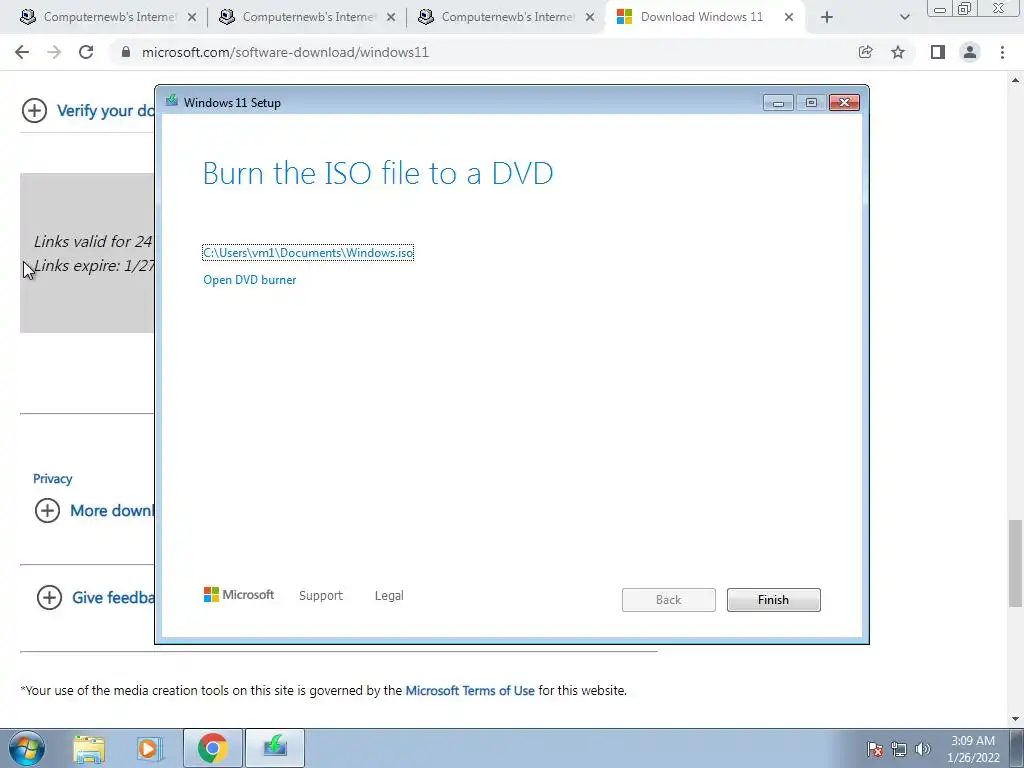Click the Finish button in setup
This screenshot has height=768, width=1024.
click(773, 600)
